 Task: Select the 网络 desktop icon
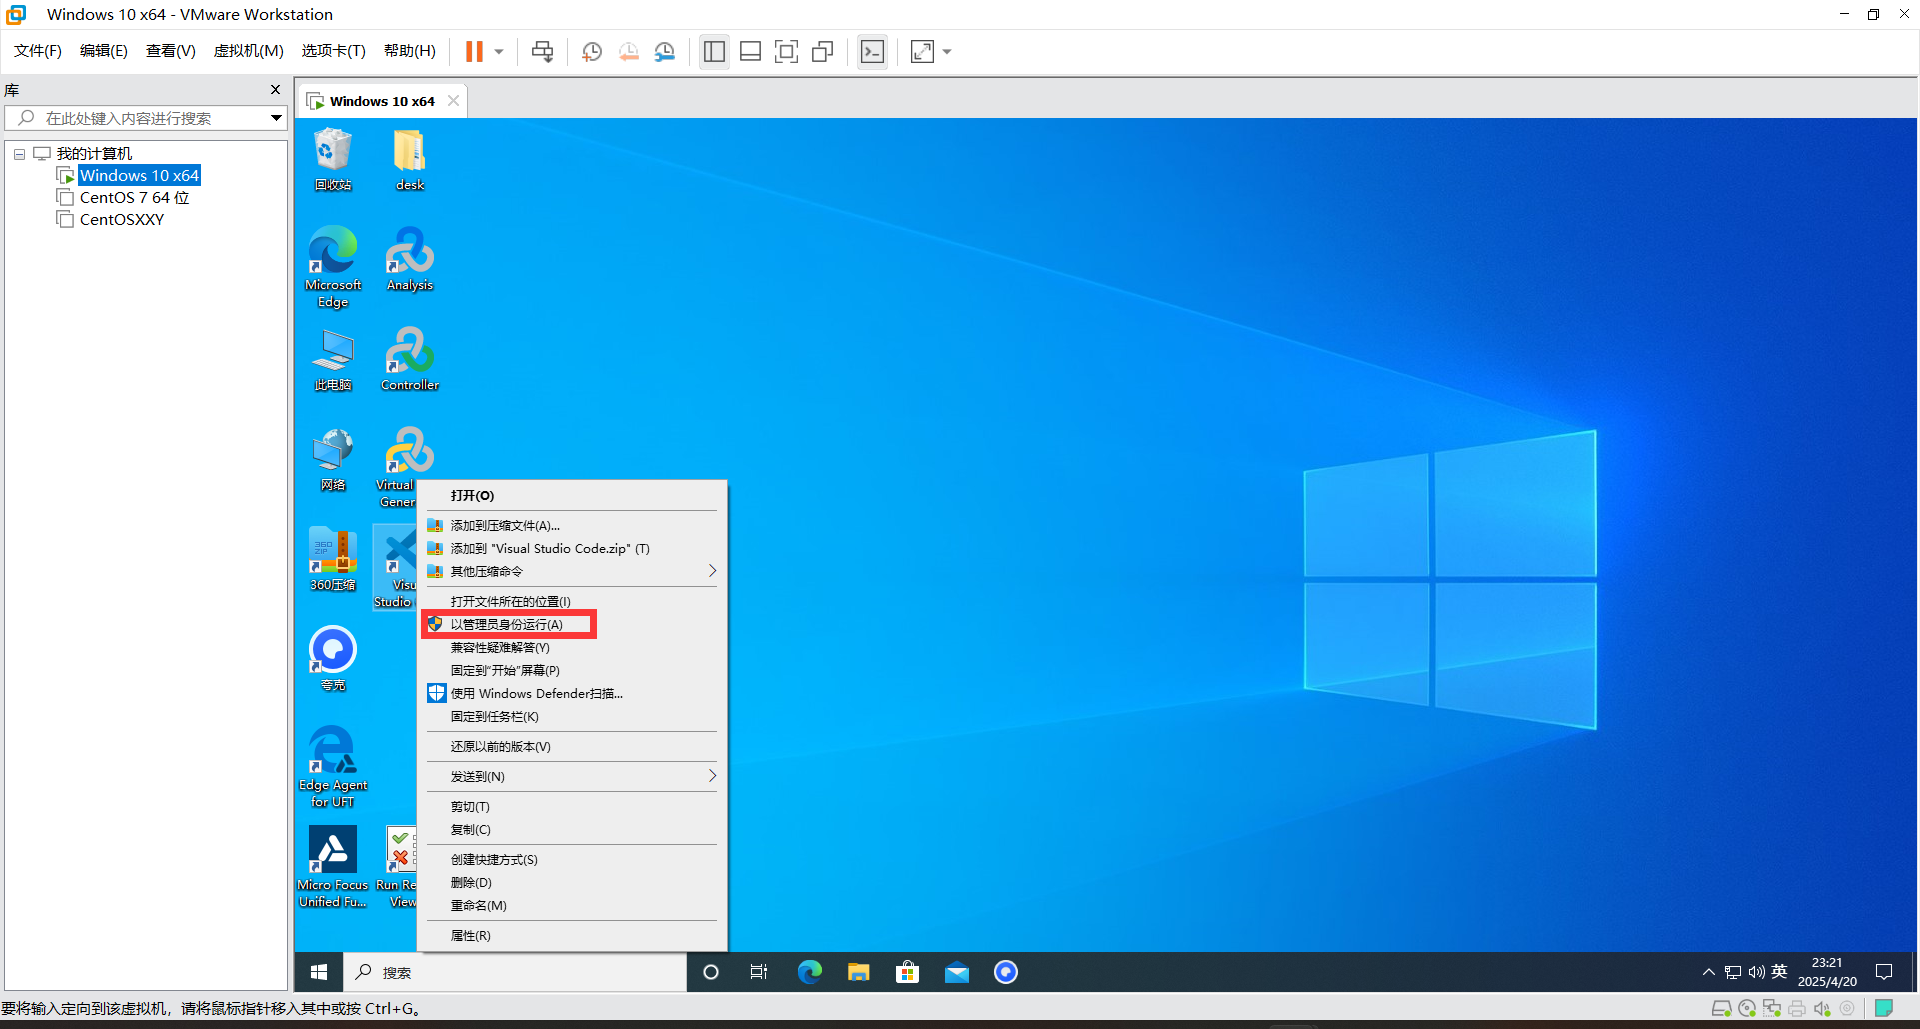pos(333,460)
